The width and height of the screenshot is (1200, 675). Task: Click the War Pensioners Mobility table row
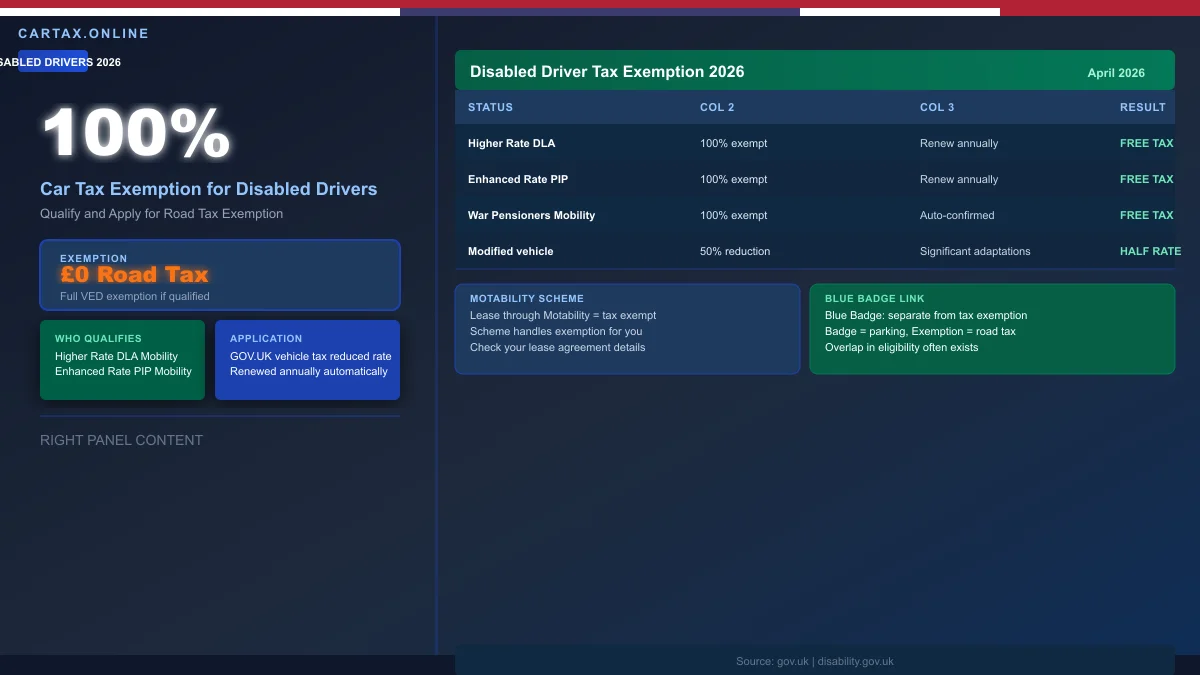pyautogui.click(x=815, y=215)
